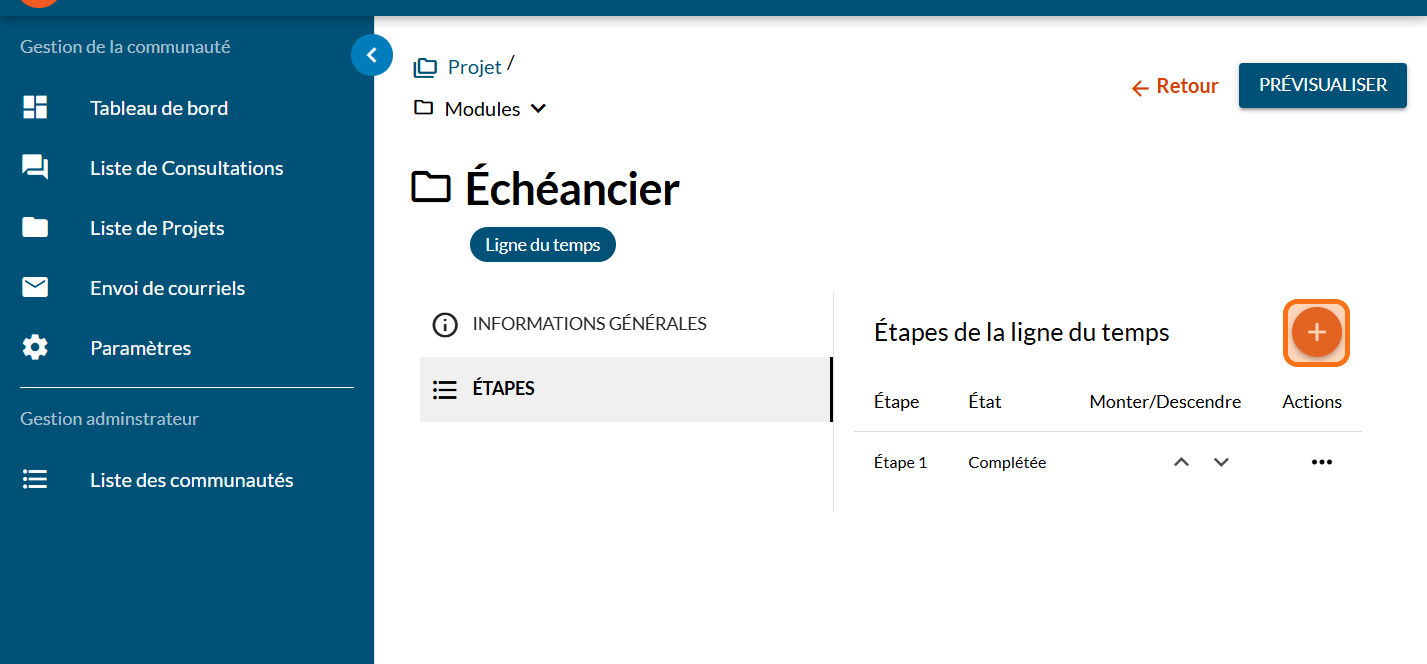This screenshot has height=664, width=1427.
Task: Click the Paramètres gear icon
Action: click(x=35, y=348)
